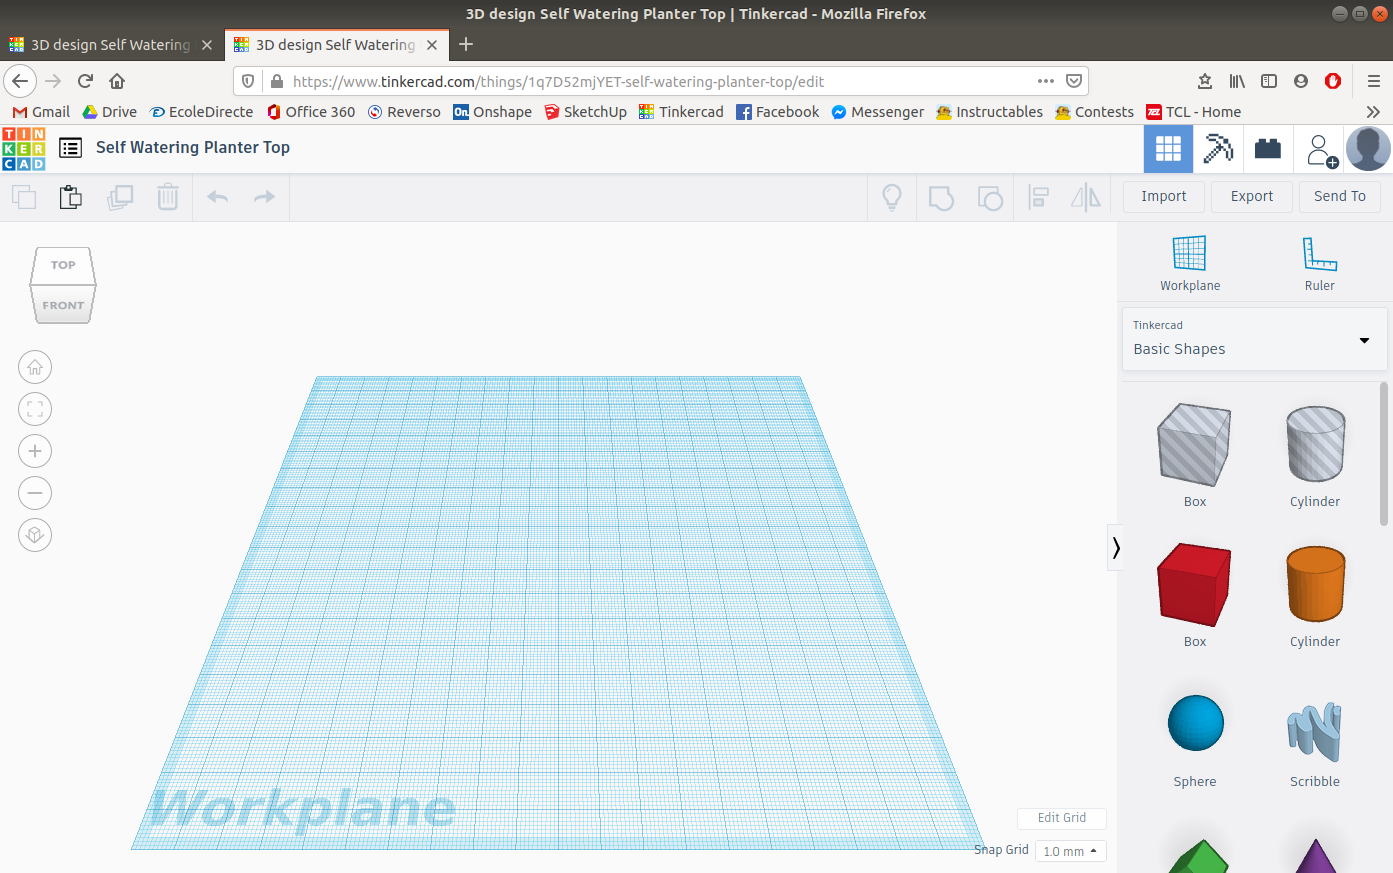
Task: Click the Undo arrow
Action: coord(217,197)
